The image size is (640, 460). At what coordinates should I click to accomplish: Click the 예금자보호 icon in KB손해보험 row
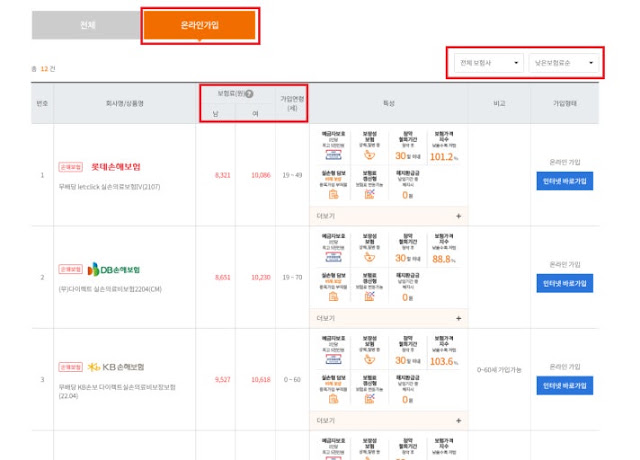[333, 360]
